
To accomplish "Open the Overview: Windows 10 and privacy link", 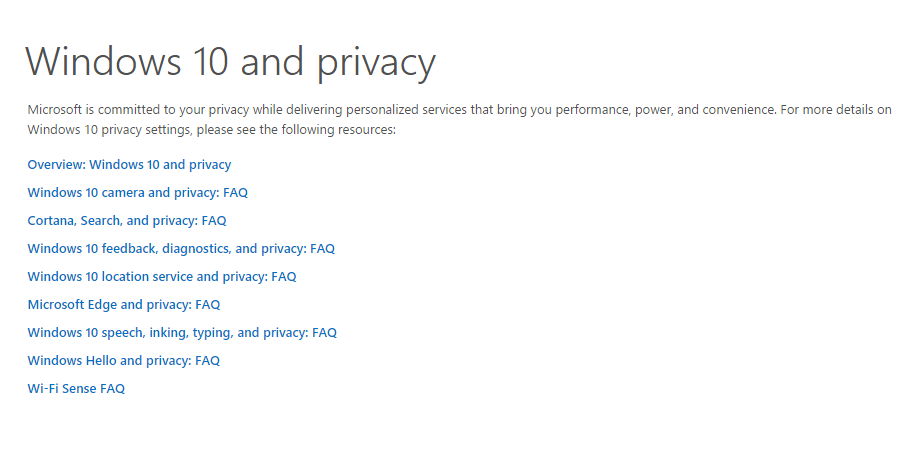I will 129,165.
